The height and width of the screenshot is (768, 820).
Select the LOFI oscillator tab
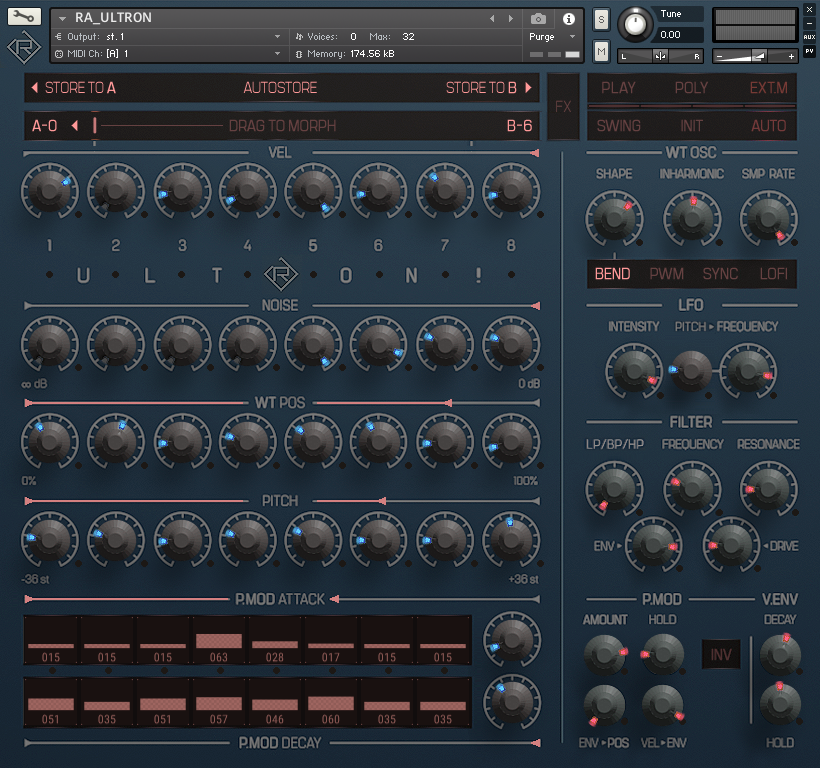pos(773,274)
